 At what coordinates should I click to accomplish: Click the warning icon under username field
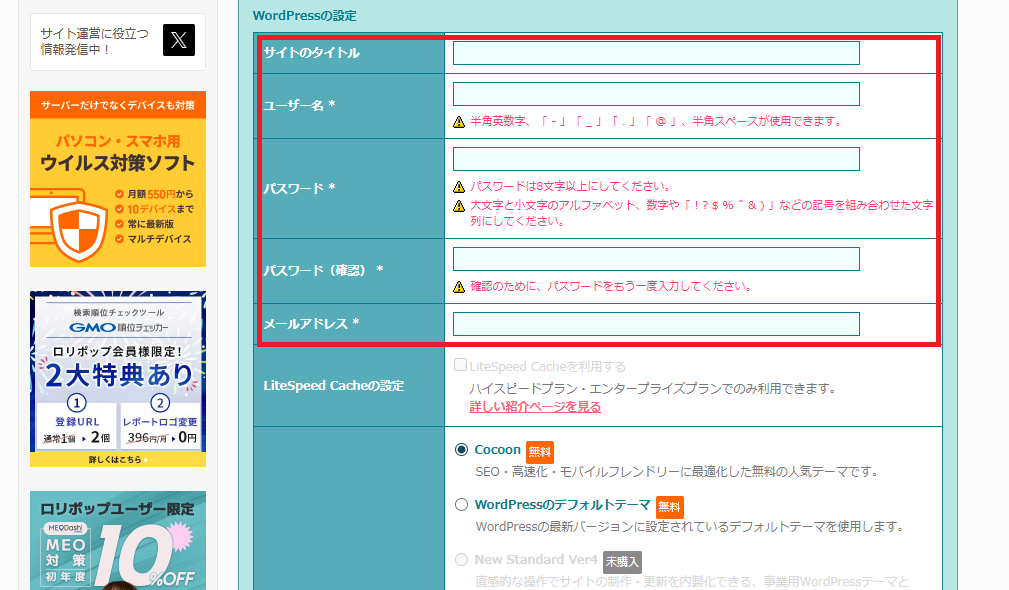[459, 122]
